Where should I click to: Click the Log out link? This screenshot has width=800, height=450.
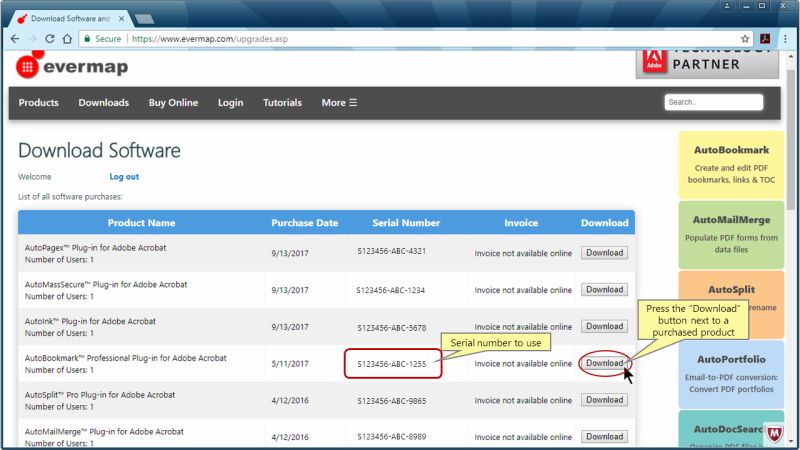(x=124, y=177)
